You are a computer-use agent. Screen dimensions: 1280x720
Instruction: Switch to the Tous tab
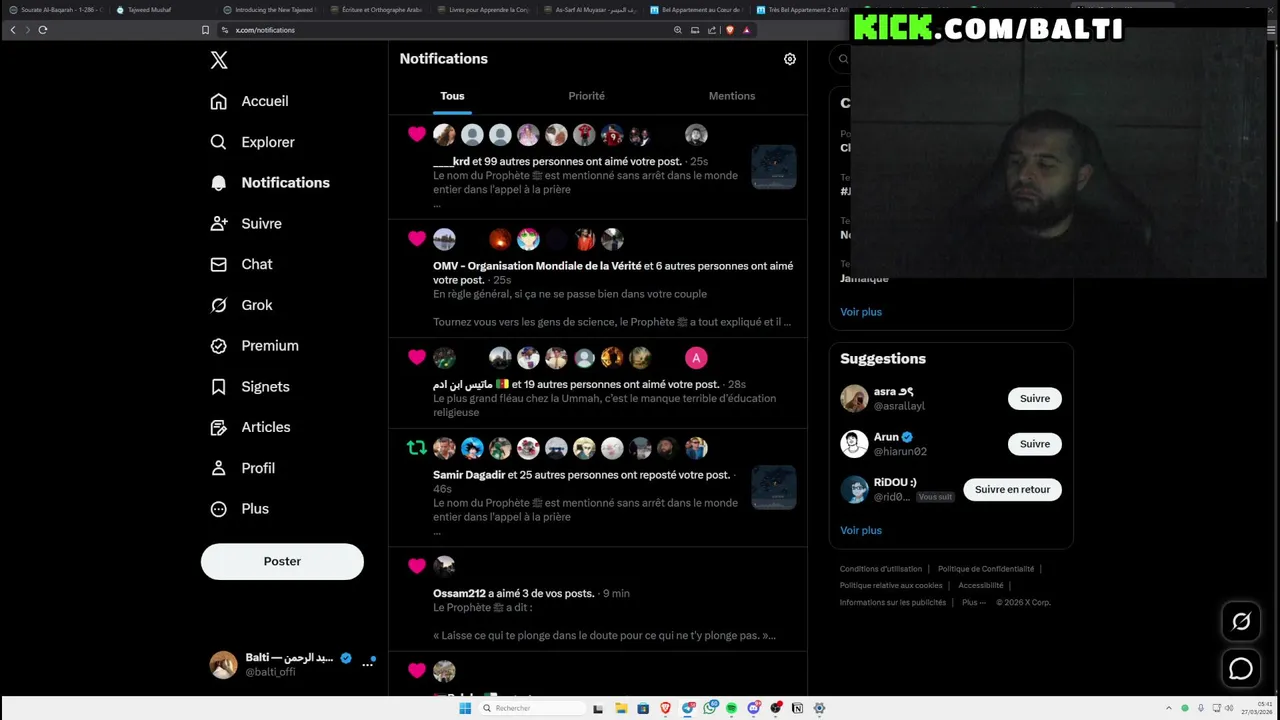pos(452,96)
